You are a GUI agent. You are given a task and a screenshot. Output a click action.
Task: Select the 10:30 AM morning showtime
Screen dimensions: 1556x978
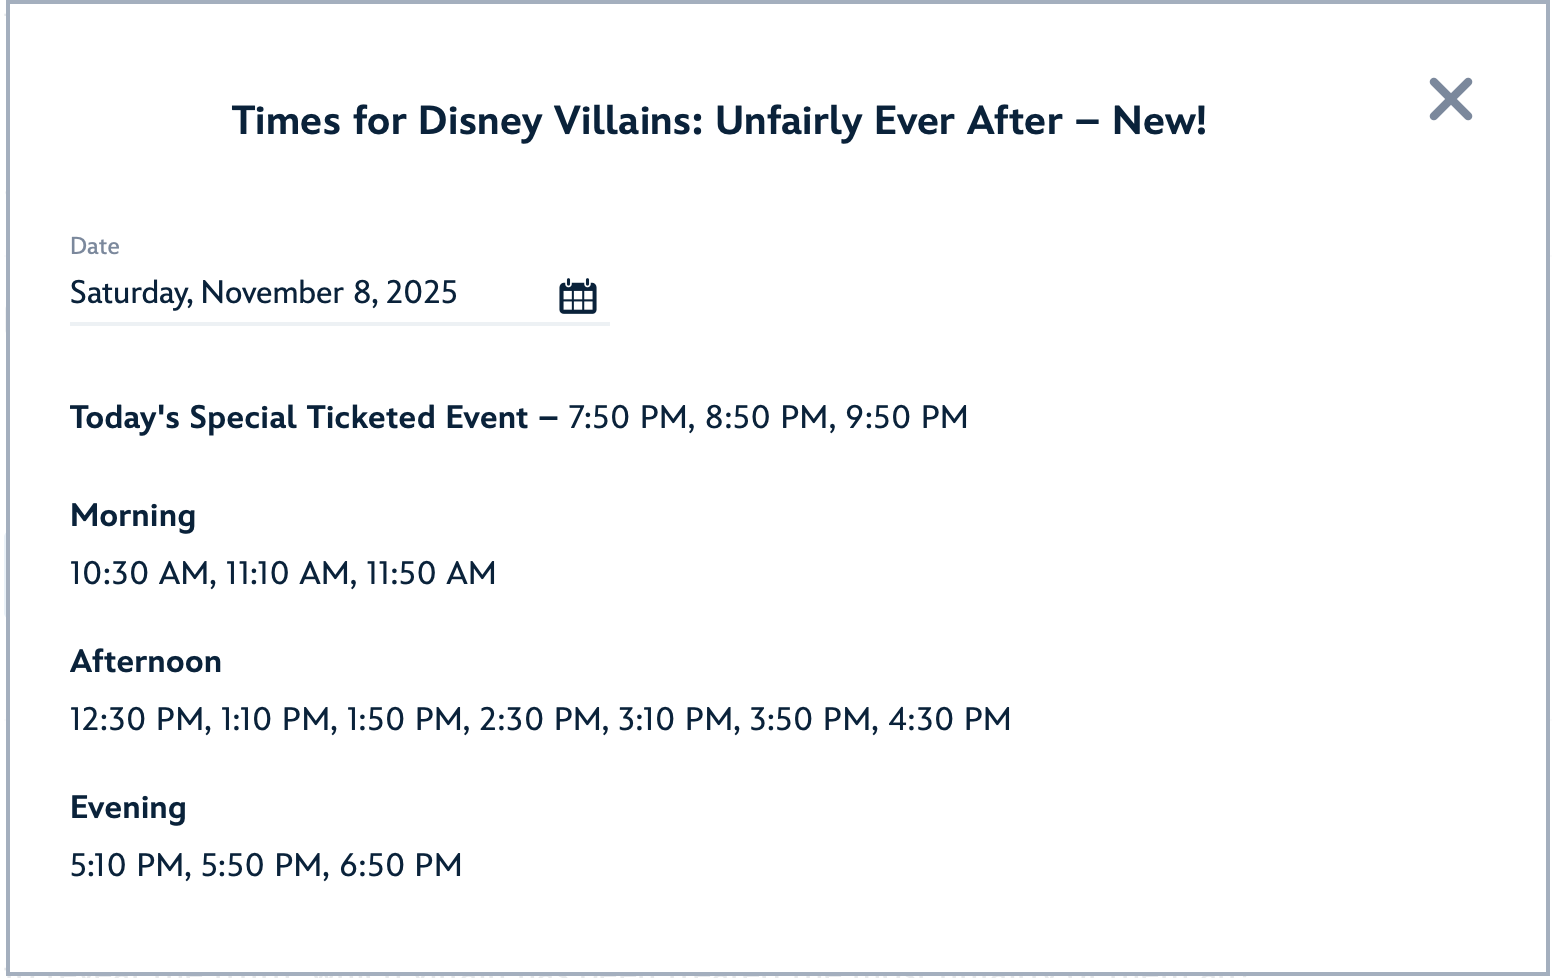[139, 573]
